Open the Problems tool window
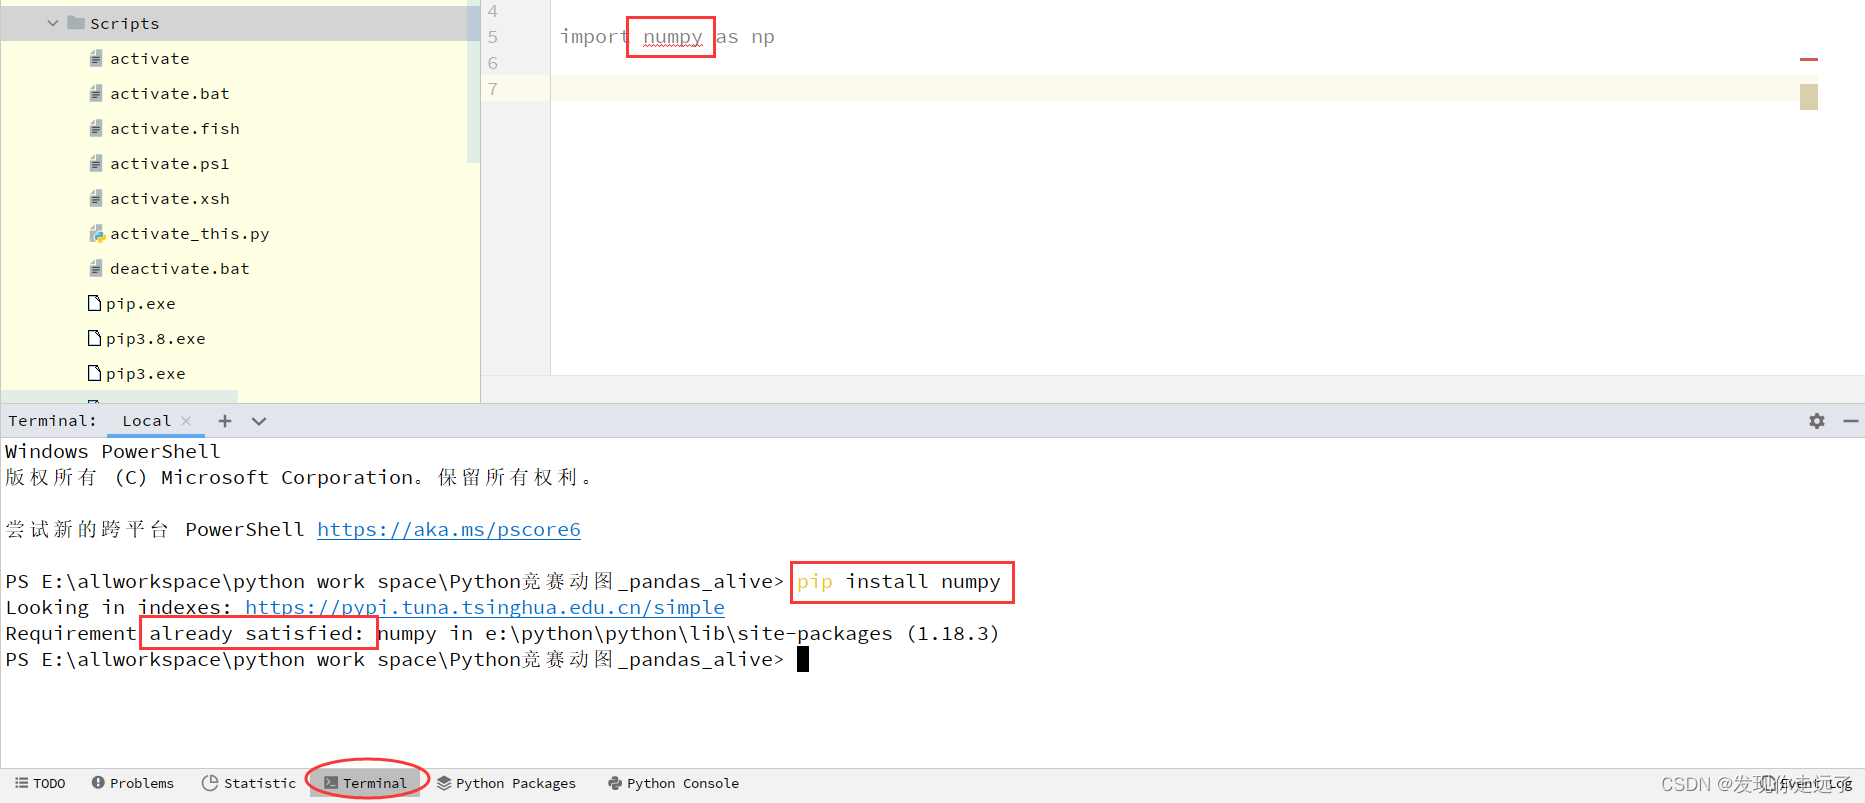Image resolution: width=1865 pixels, height=803 pixels. [x=133, y=783]
